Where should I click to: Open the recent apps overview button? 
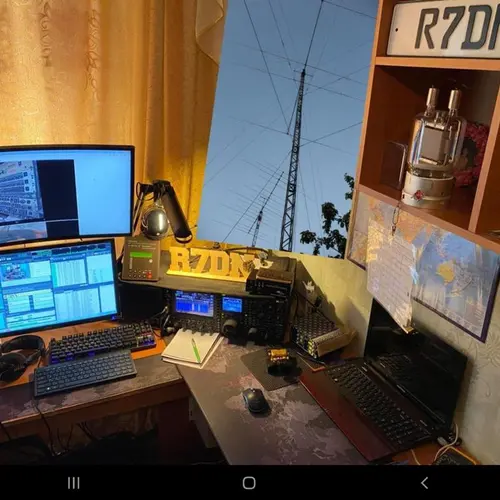(x=74, y=483)
